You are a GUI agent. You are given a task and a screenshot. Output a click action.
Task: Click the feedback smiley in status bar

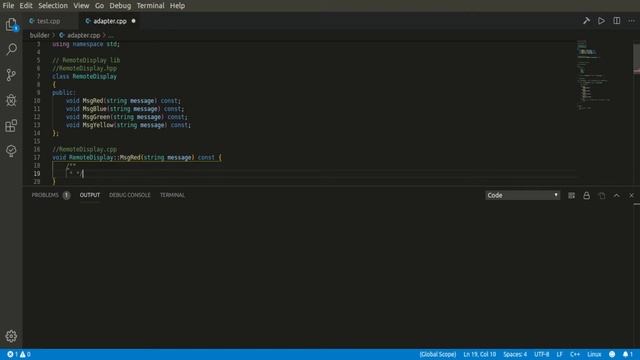click(612, 354)
